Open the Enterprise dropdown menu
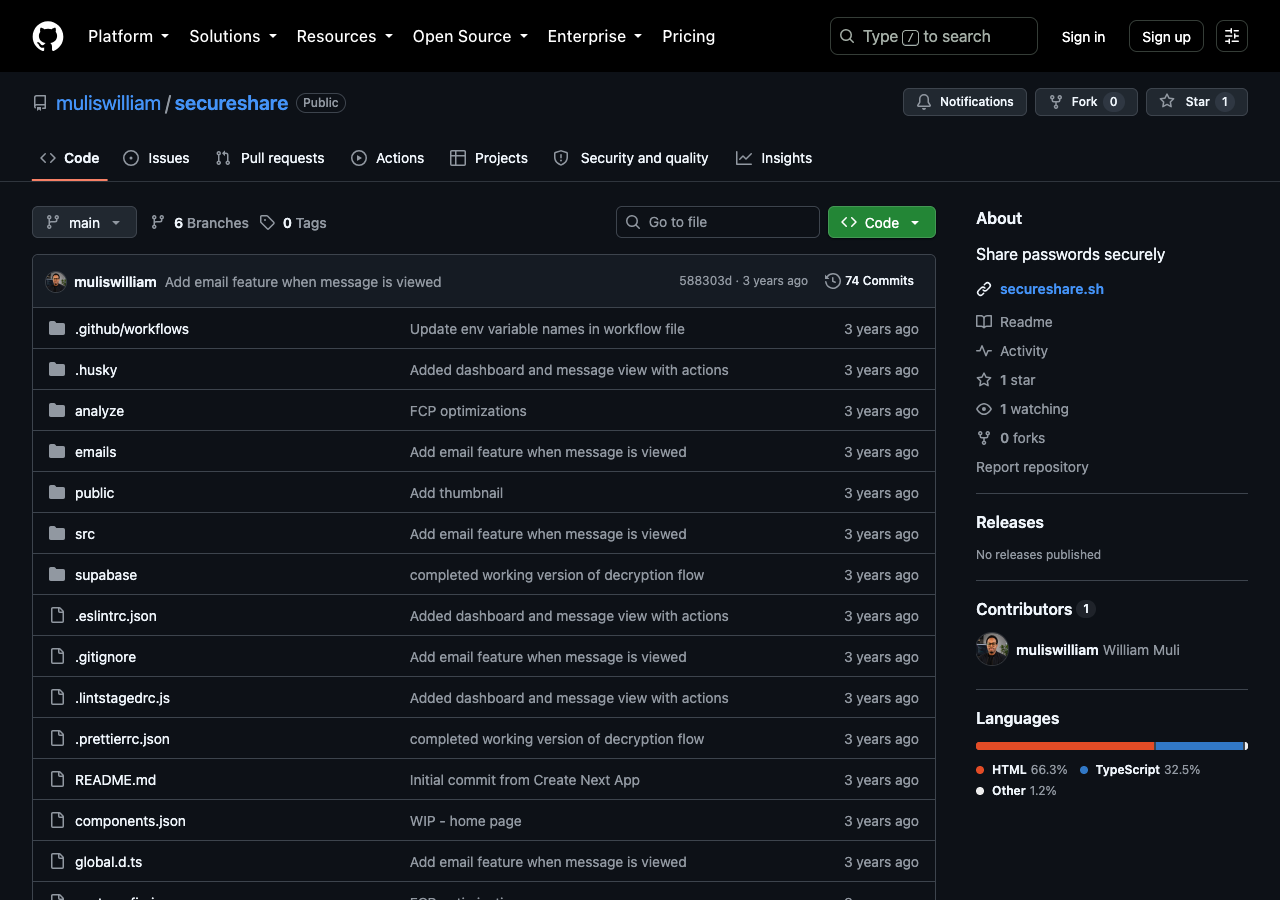 pos(595,36)
